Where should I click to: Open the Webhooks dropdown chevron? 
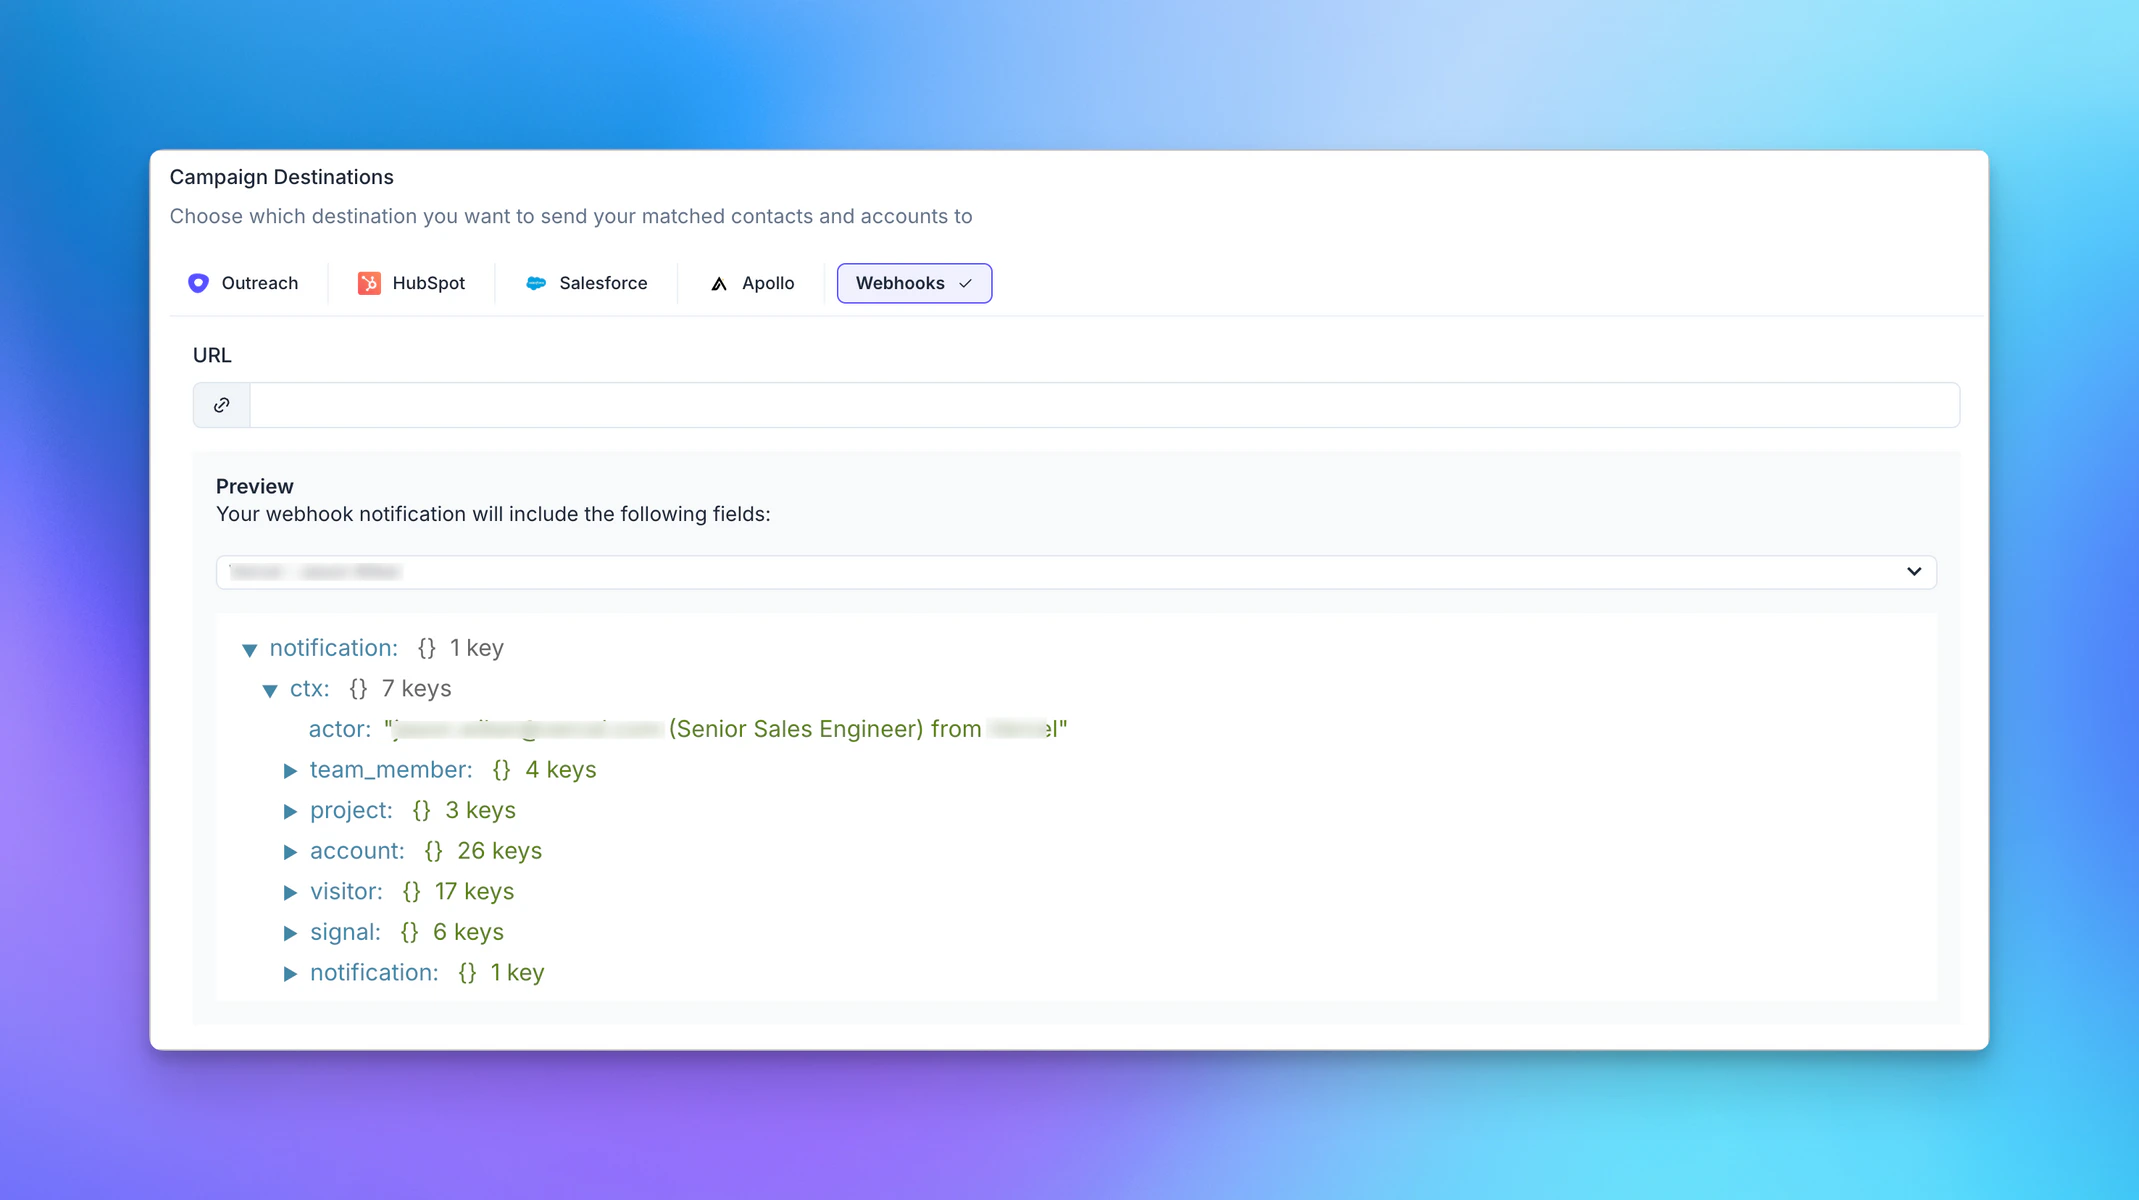966,284
